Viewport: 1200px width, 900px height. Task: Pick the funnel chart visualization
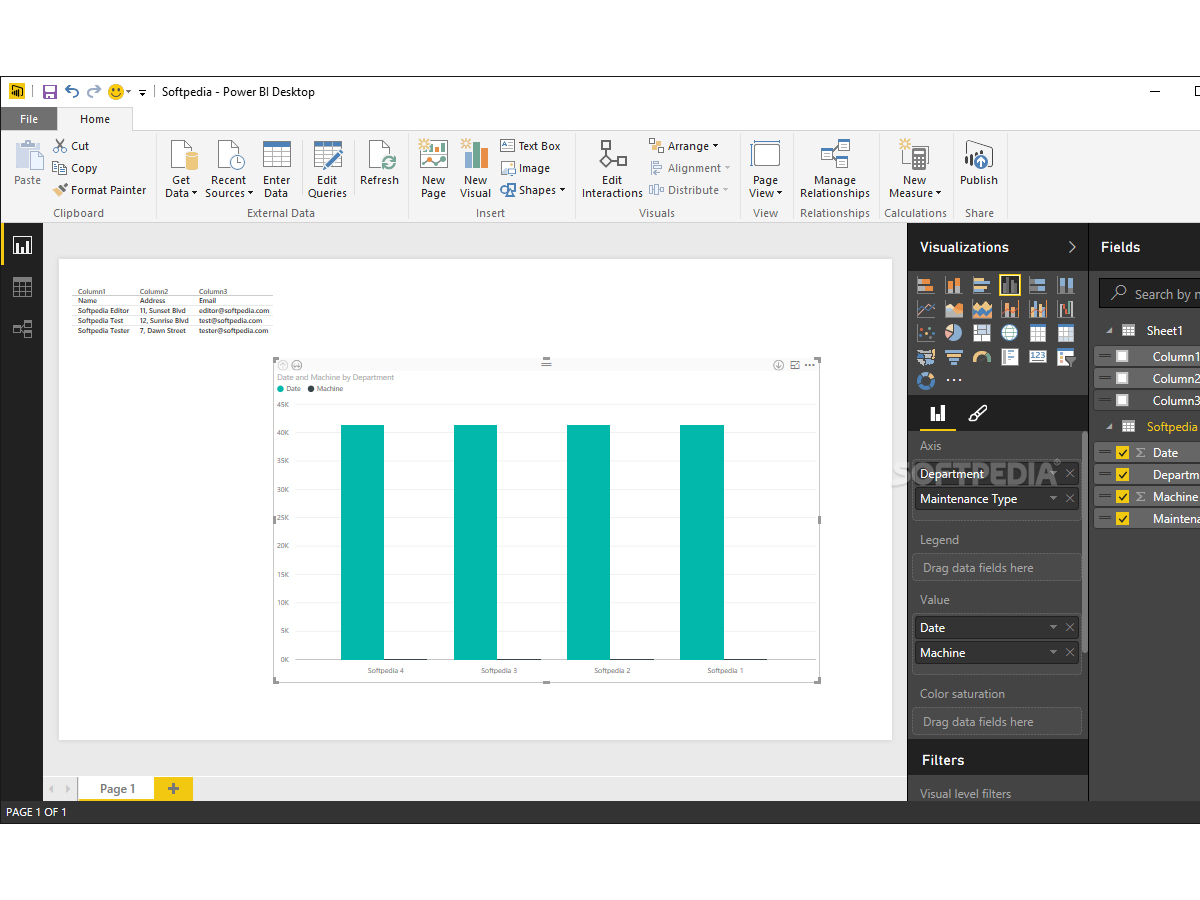[953, 357]
